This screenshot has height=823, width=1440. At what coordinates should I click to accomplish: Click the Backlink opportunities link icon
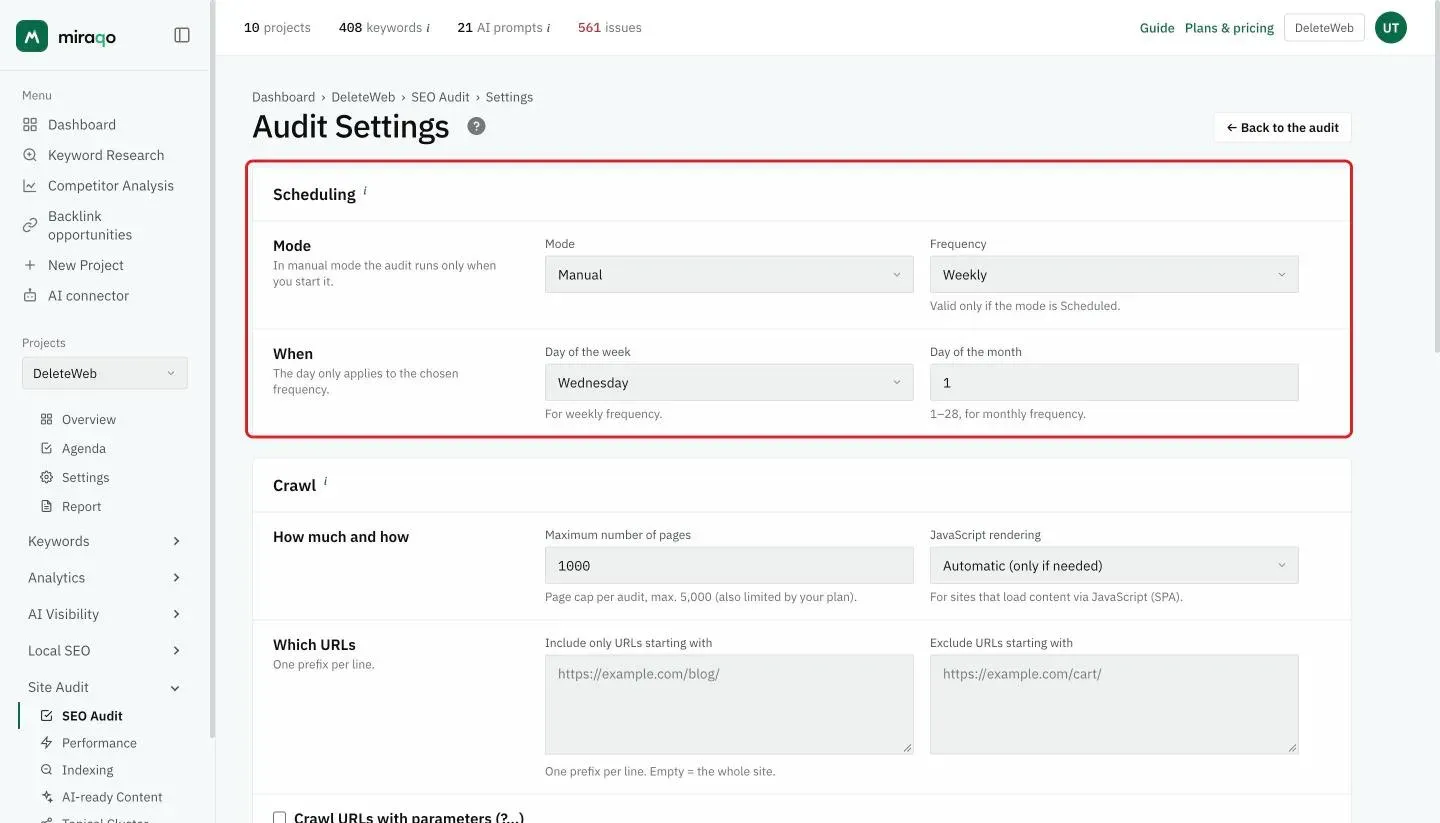pos(30,226)
